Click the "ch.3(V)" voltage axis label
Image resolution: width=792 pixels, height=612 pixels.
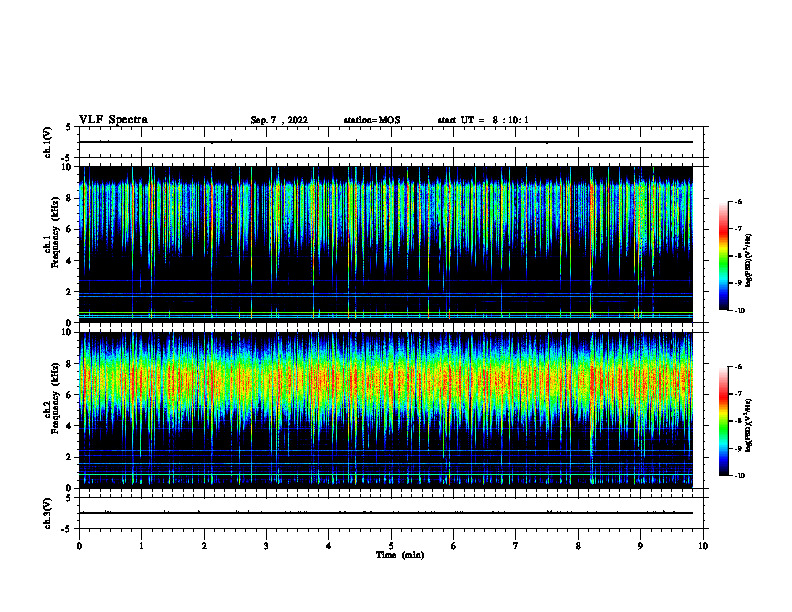click(x=47, y=513)
